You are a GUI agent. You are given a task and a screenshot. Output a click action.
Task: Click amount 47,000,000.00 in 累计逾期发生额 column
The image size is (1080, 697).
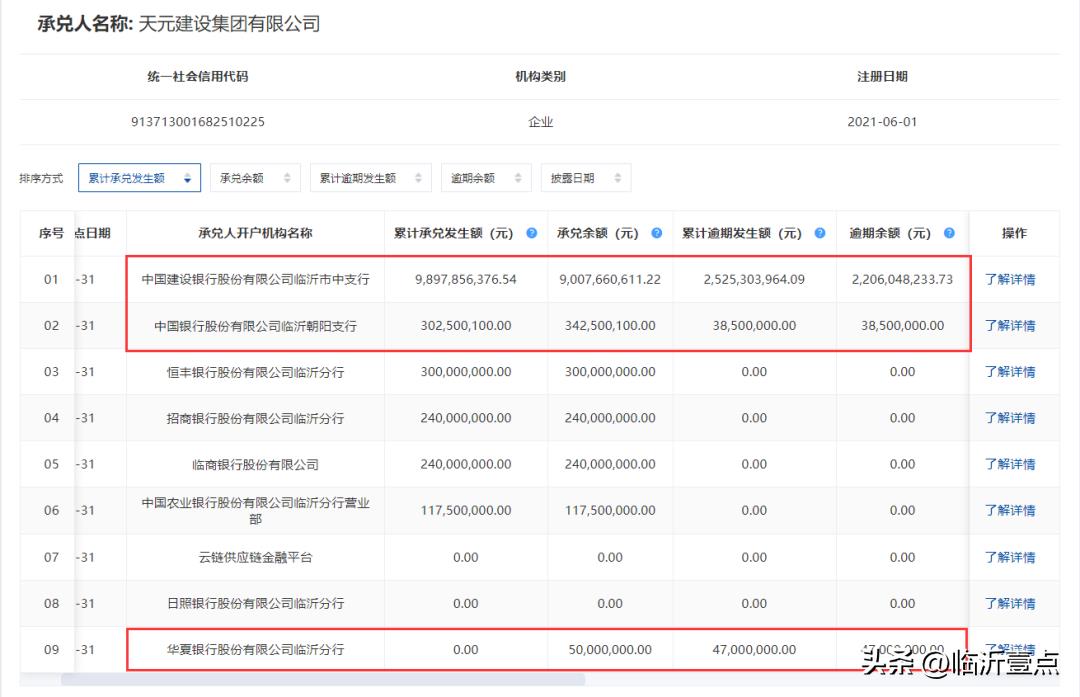754,649
